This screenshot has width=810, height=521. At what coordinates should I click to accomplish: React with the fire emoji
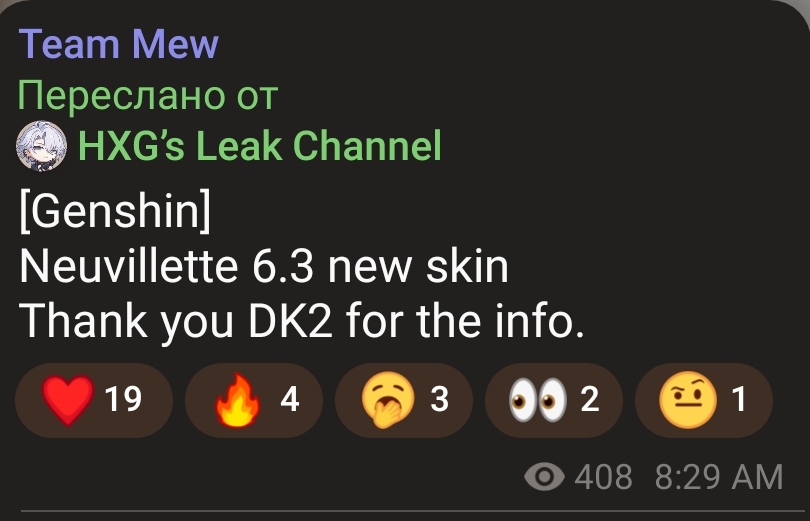(238, 400)
